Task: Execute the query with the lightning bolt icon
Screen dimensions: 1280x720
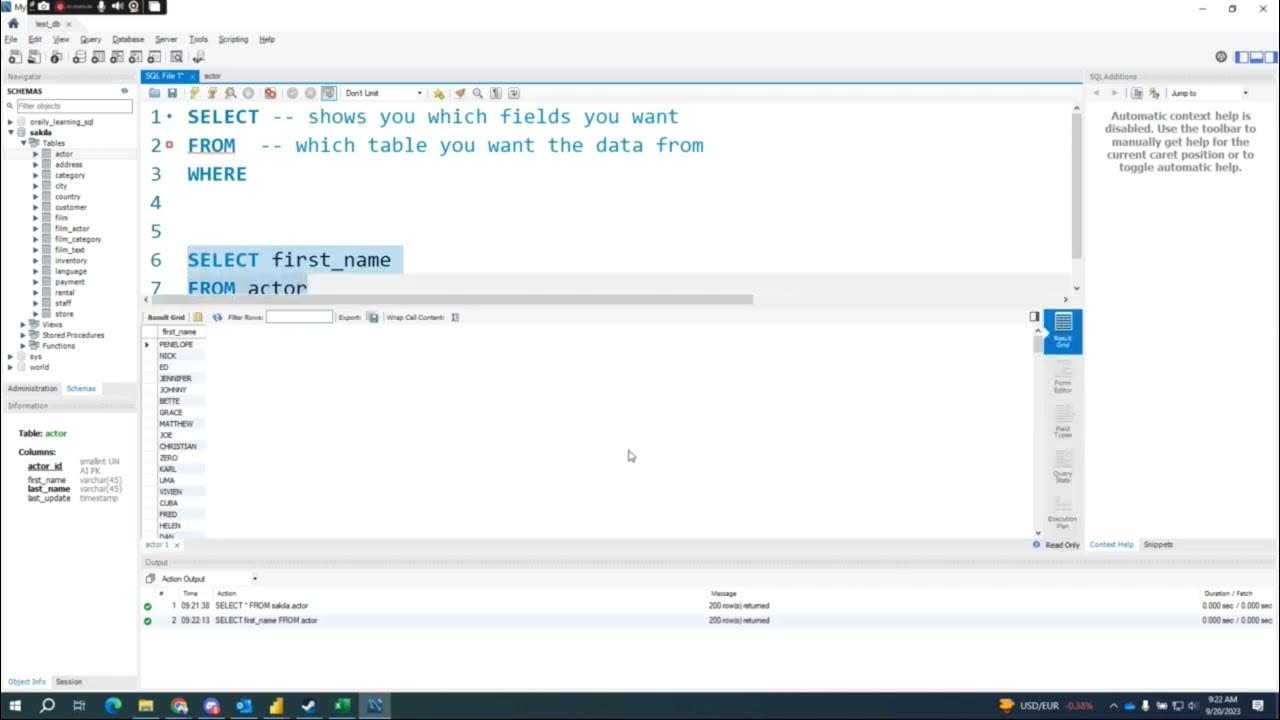Action: coord(195,93)
